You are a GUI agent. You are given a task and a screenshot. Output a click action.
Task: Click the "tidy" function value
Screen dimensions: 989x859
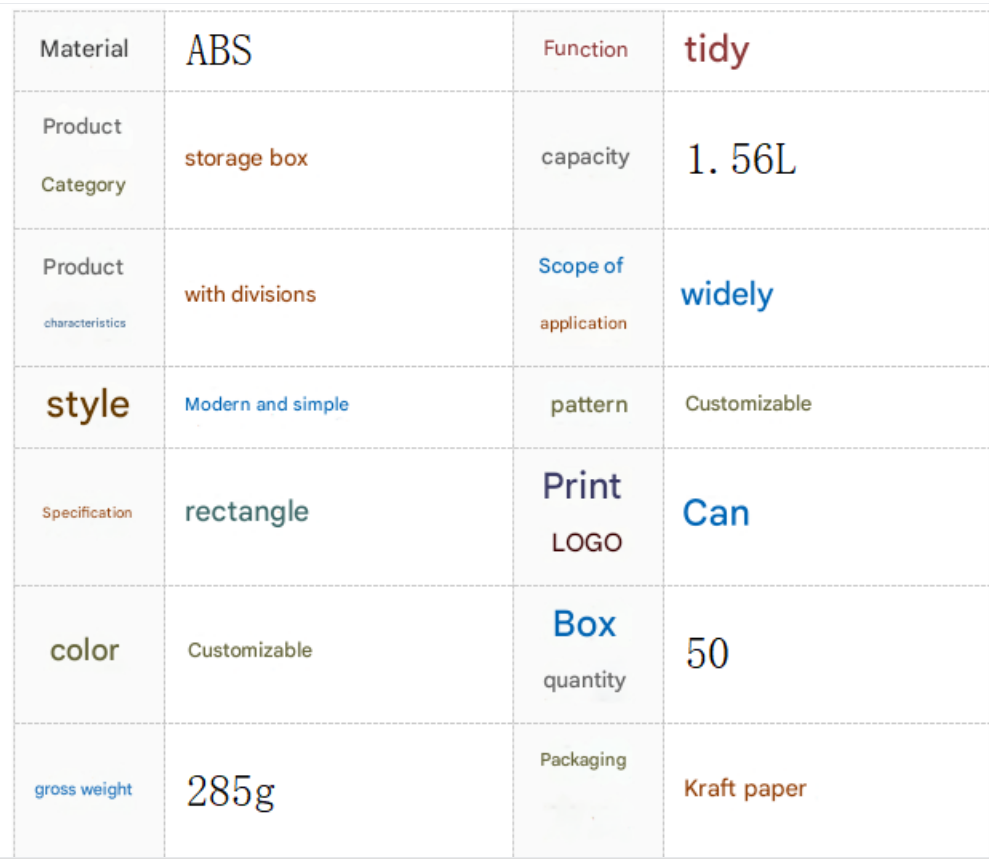point(716,50)
